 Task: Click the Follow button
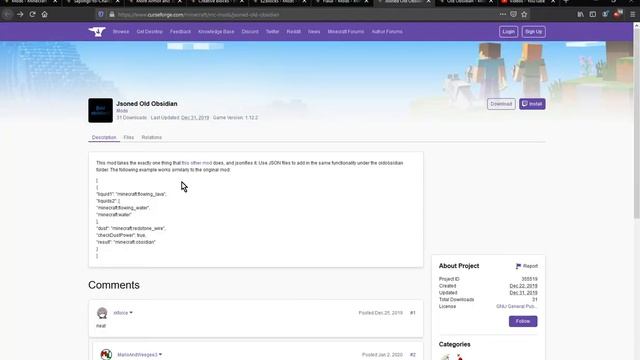pyautogui.click(x=523, y=321)
